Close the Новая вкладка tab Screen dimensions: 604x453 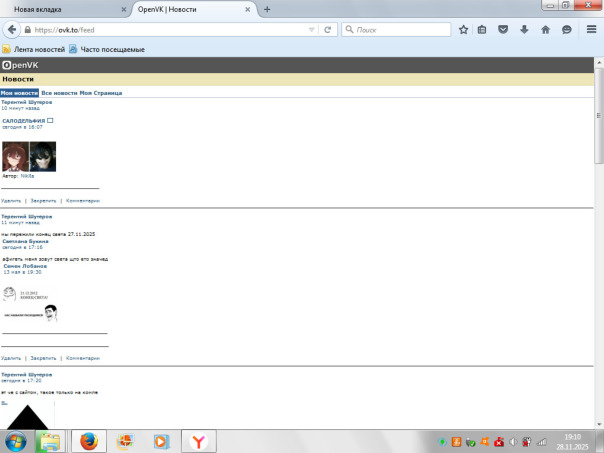(124, 10)
